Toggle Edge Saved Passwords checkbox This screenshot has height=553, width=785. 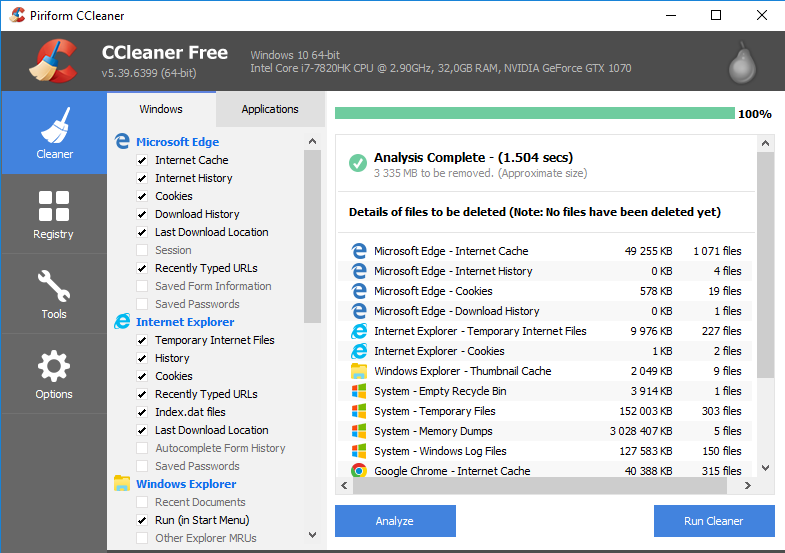[x=142, y=304]
